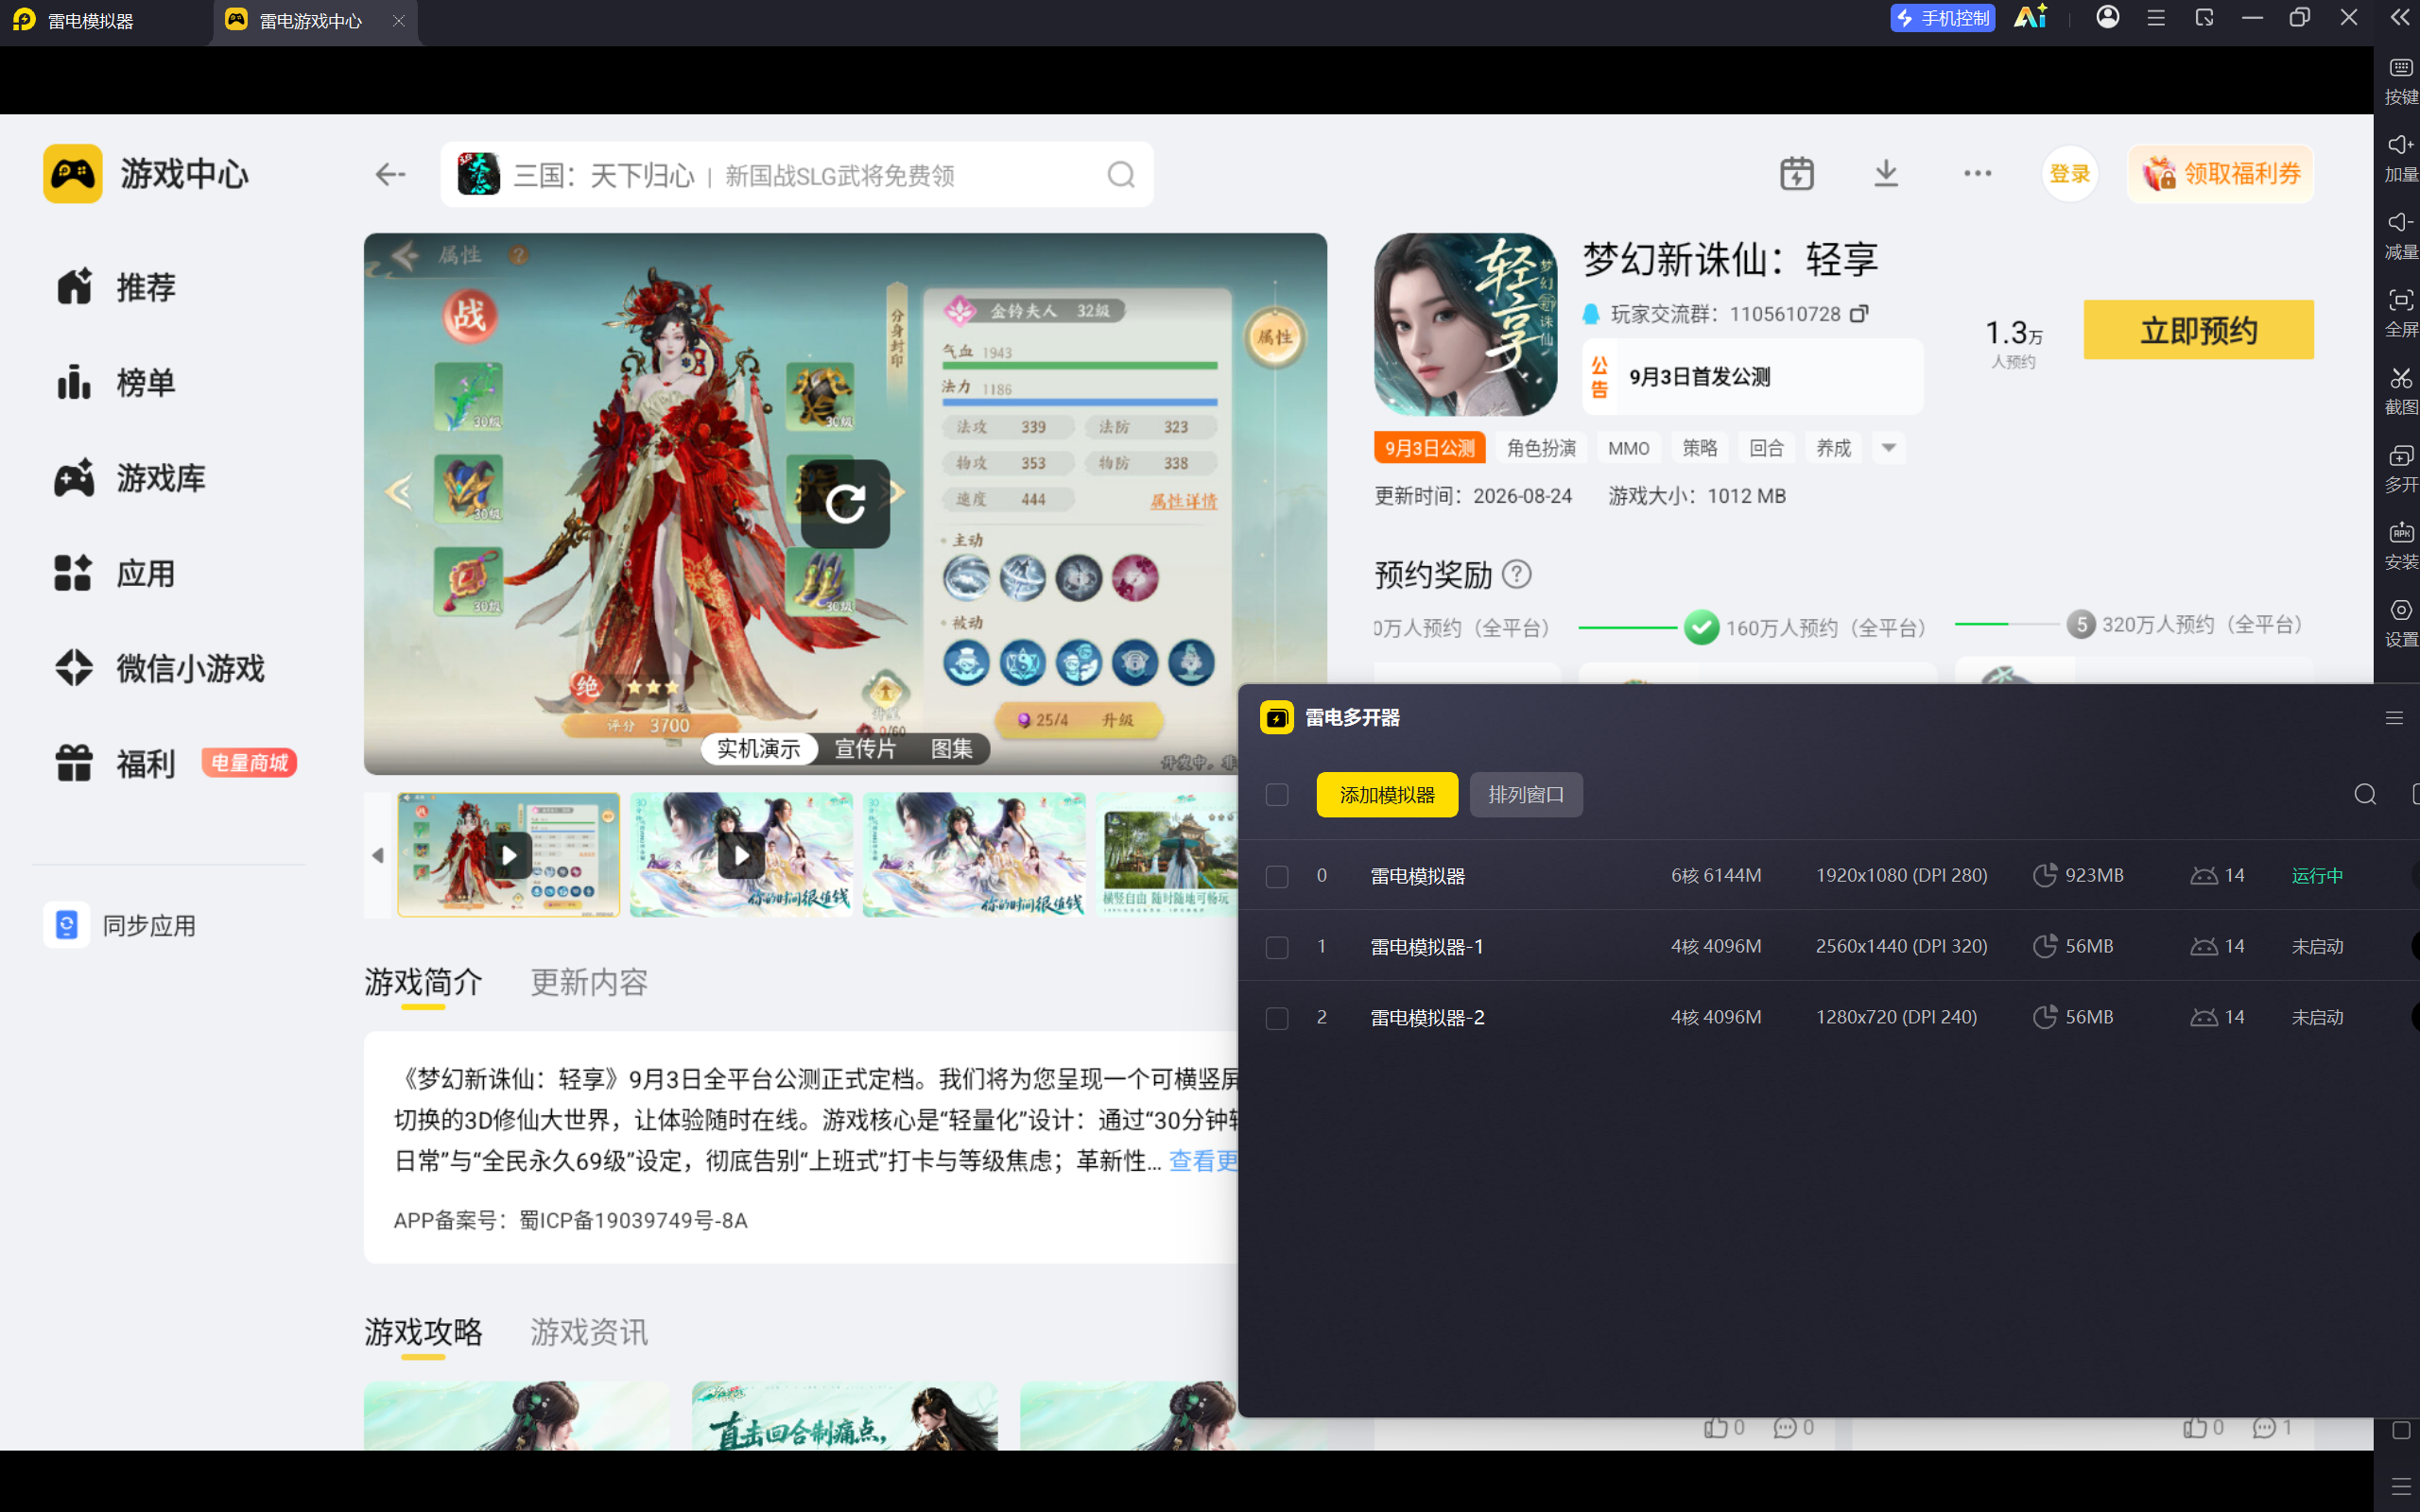The width and height of the screenshot is (2420, 1512).
Task: Click the 安装 APK install tool
Action: [x=2400, y=546]
